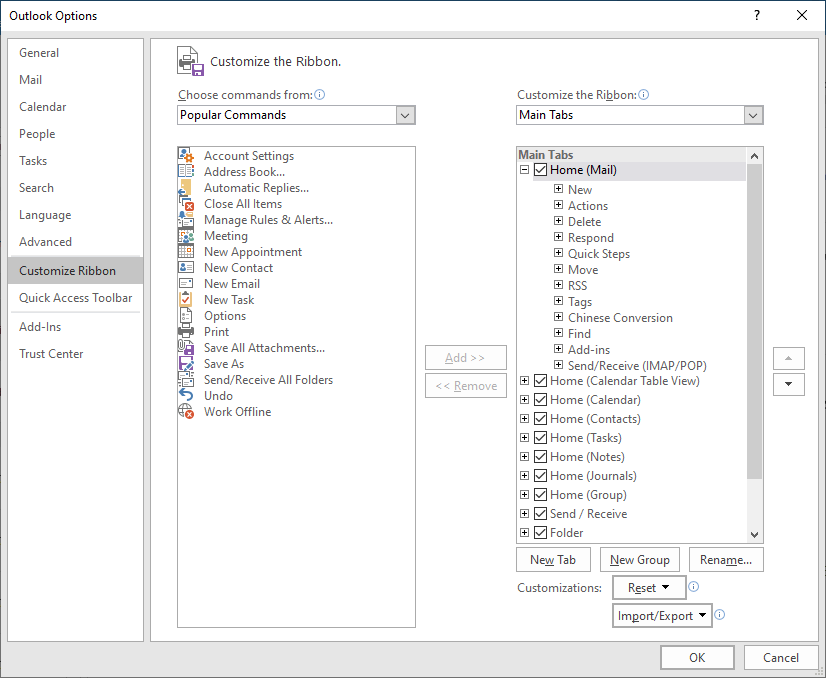Click the New Appointment calendar icon
The width and height of the screenshot is (826, 678).
(x=185, y=251)
